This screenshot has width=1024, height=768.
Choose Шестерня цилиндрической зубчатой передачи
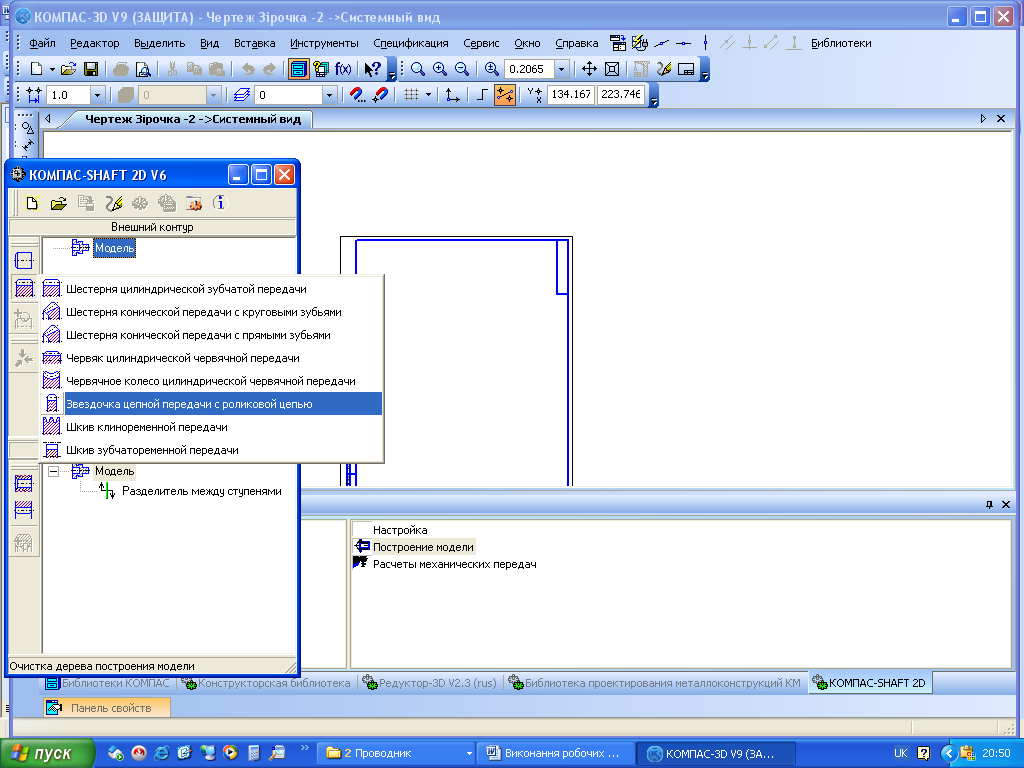coord(212,289)
